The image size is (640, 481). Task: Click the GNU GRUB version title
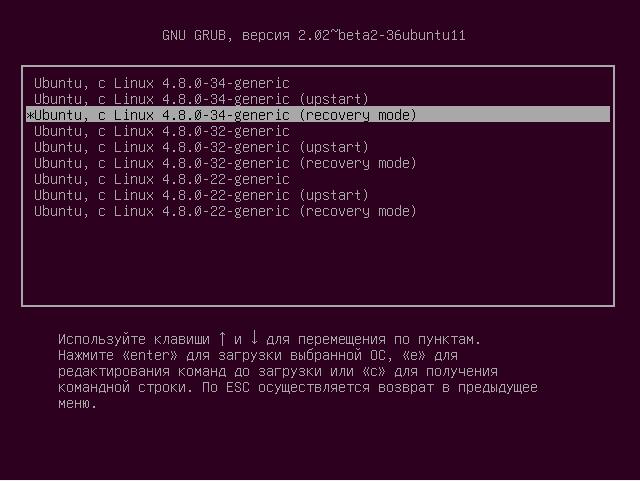tap(313, 36)
